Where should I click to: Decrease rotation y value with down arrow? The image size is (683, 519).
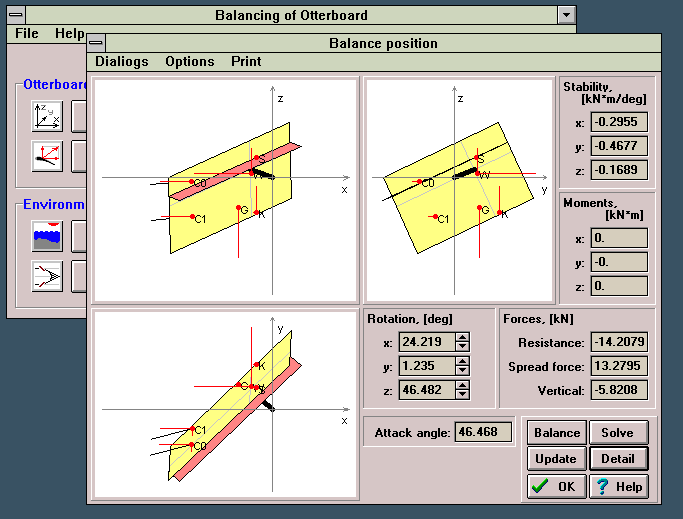[x=461, y=371]
